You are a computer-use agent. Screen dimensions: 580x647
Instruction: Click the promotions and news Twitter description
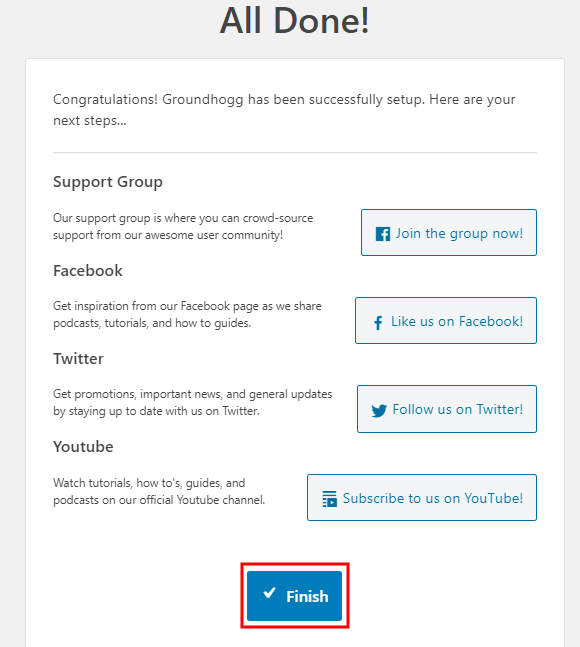192,402
